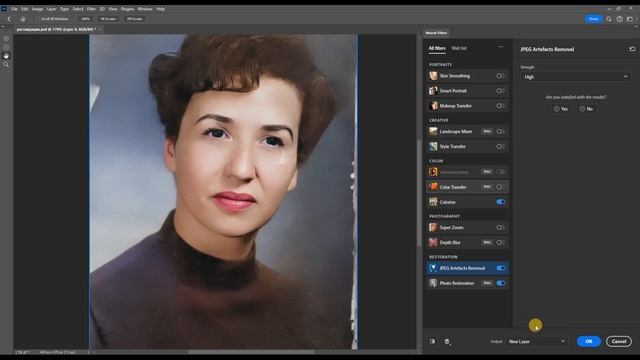
Task: Select the Zoom tool in left toolbar
Action: (6, 64)
